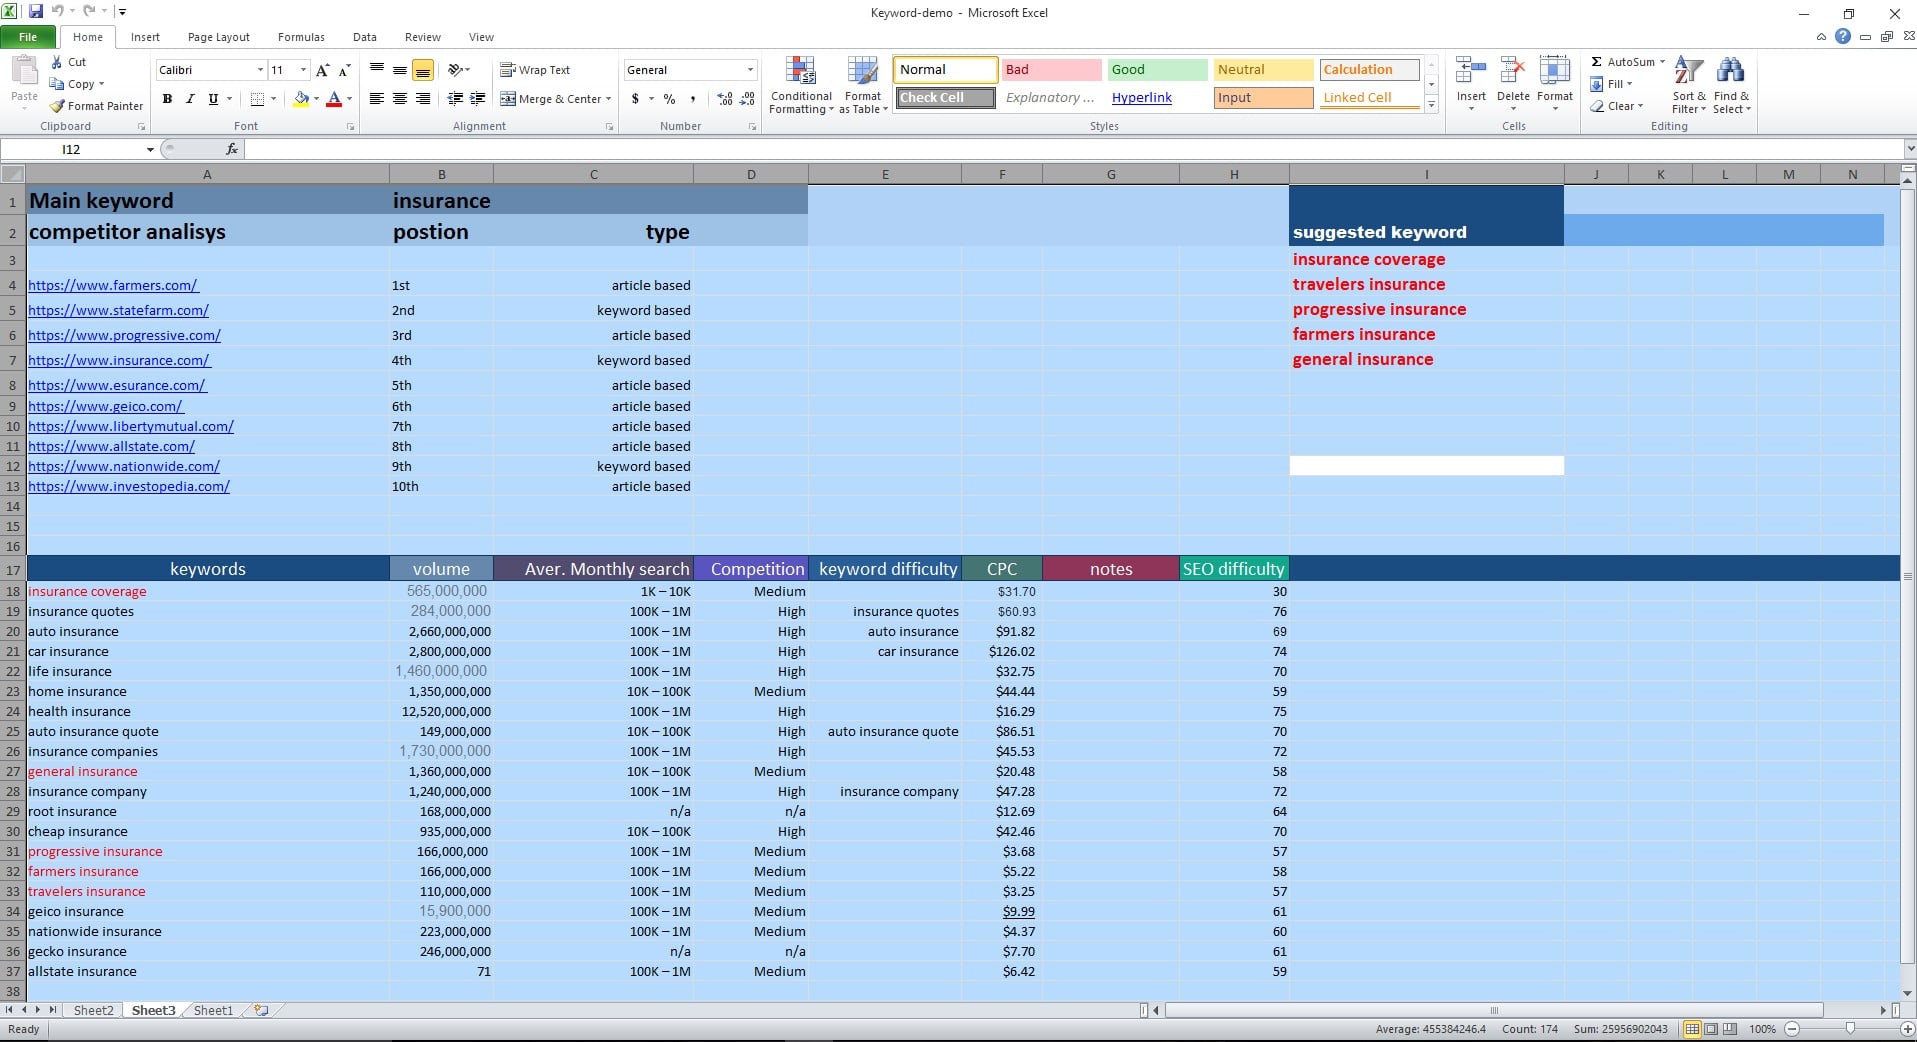Open the General number format dropdown
The image size is (1917, 1042).
coord(750,69)
